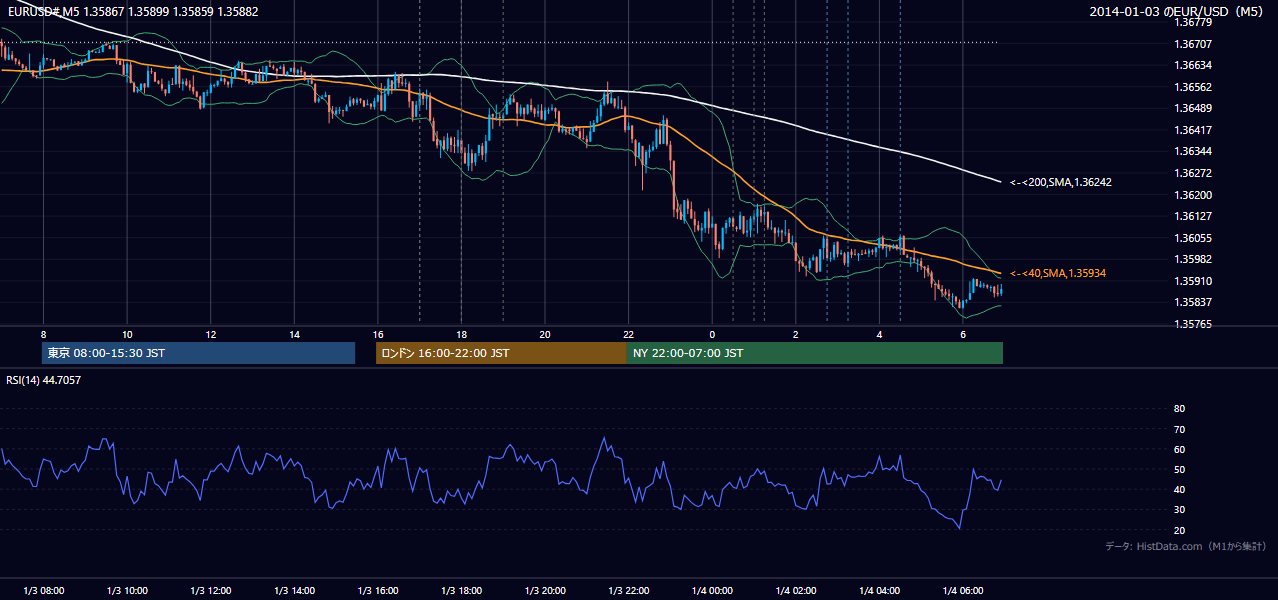Click the 1/3 12:00 time label
Screen dimensions: 1278x600
pos(210,591)
